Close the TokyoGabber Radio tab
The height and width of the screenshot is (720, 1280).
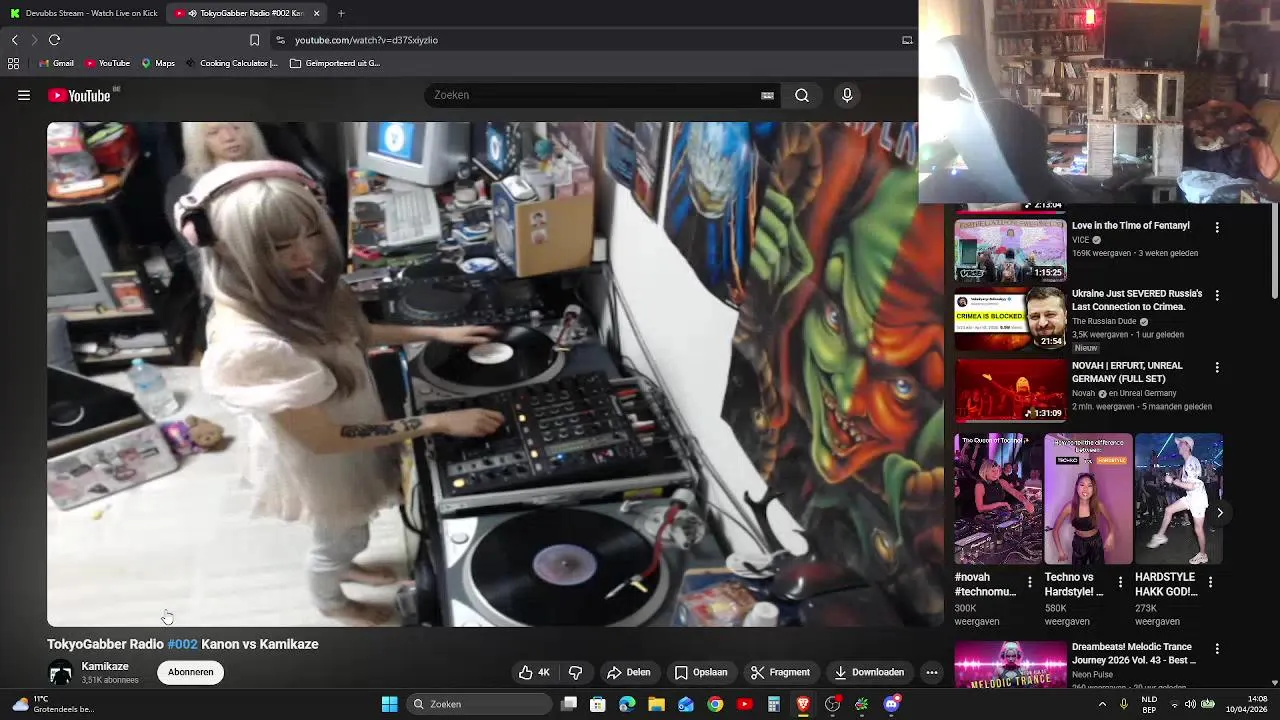tap(317, 13)
